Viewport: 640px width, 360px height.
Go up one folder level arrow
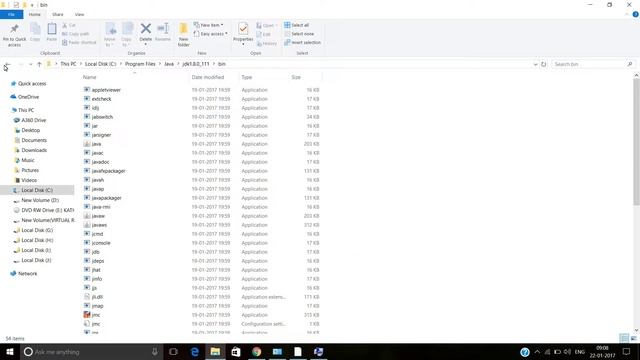(39, 64)
